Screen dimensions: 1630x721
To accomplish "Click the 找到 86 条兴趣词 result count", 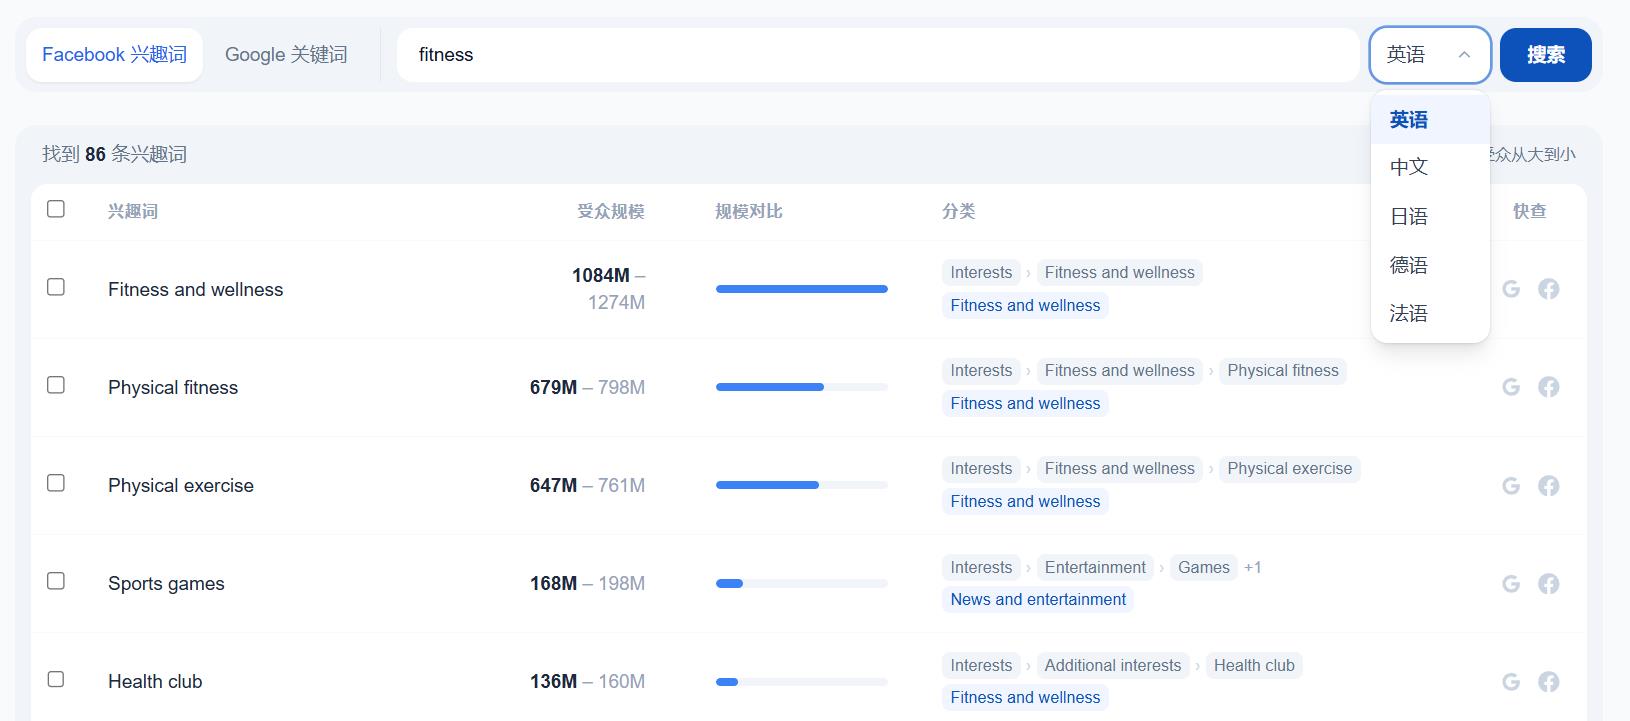I will [x=114, y=154].
